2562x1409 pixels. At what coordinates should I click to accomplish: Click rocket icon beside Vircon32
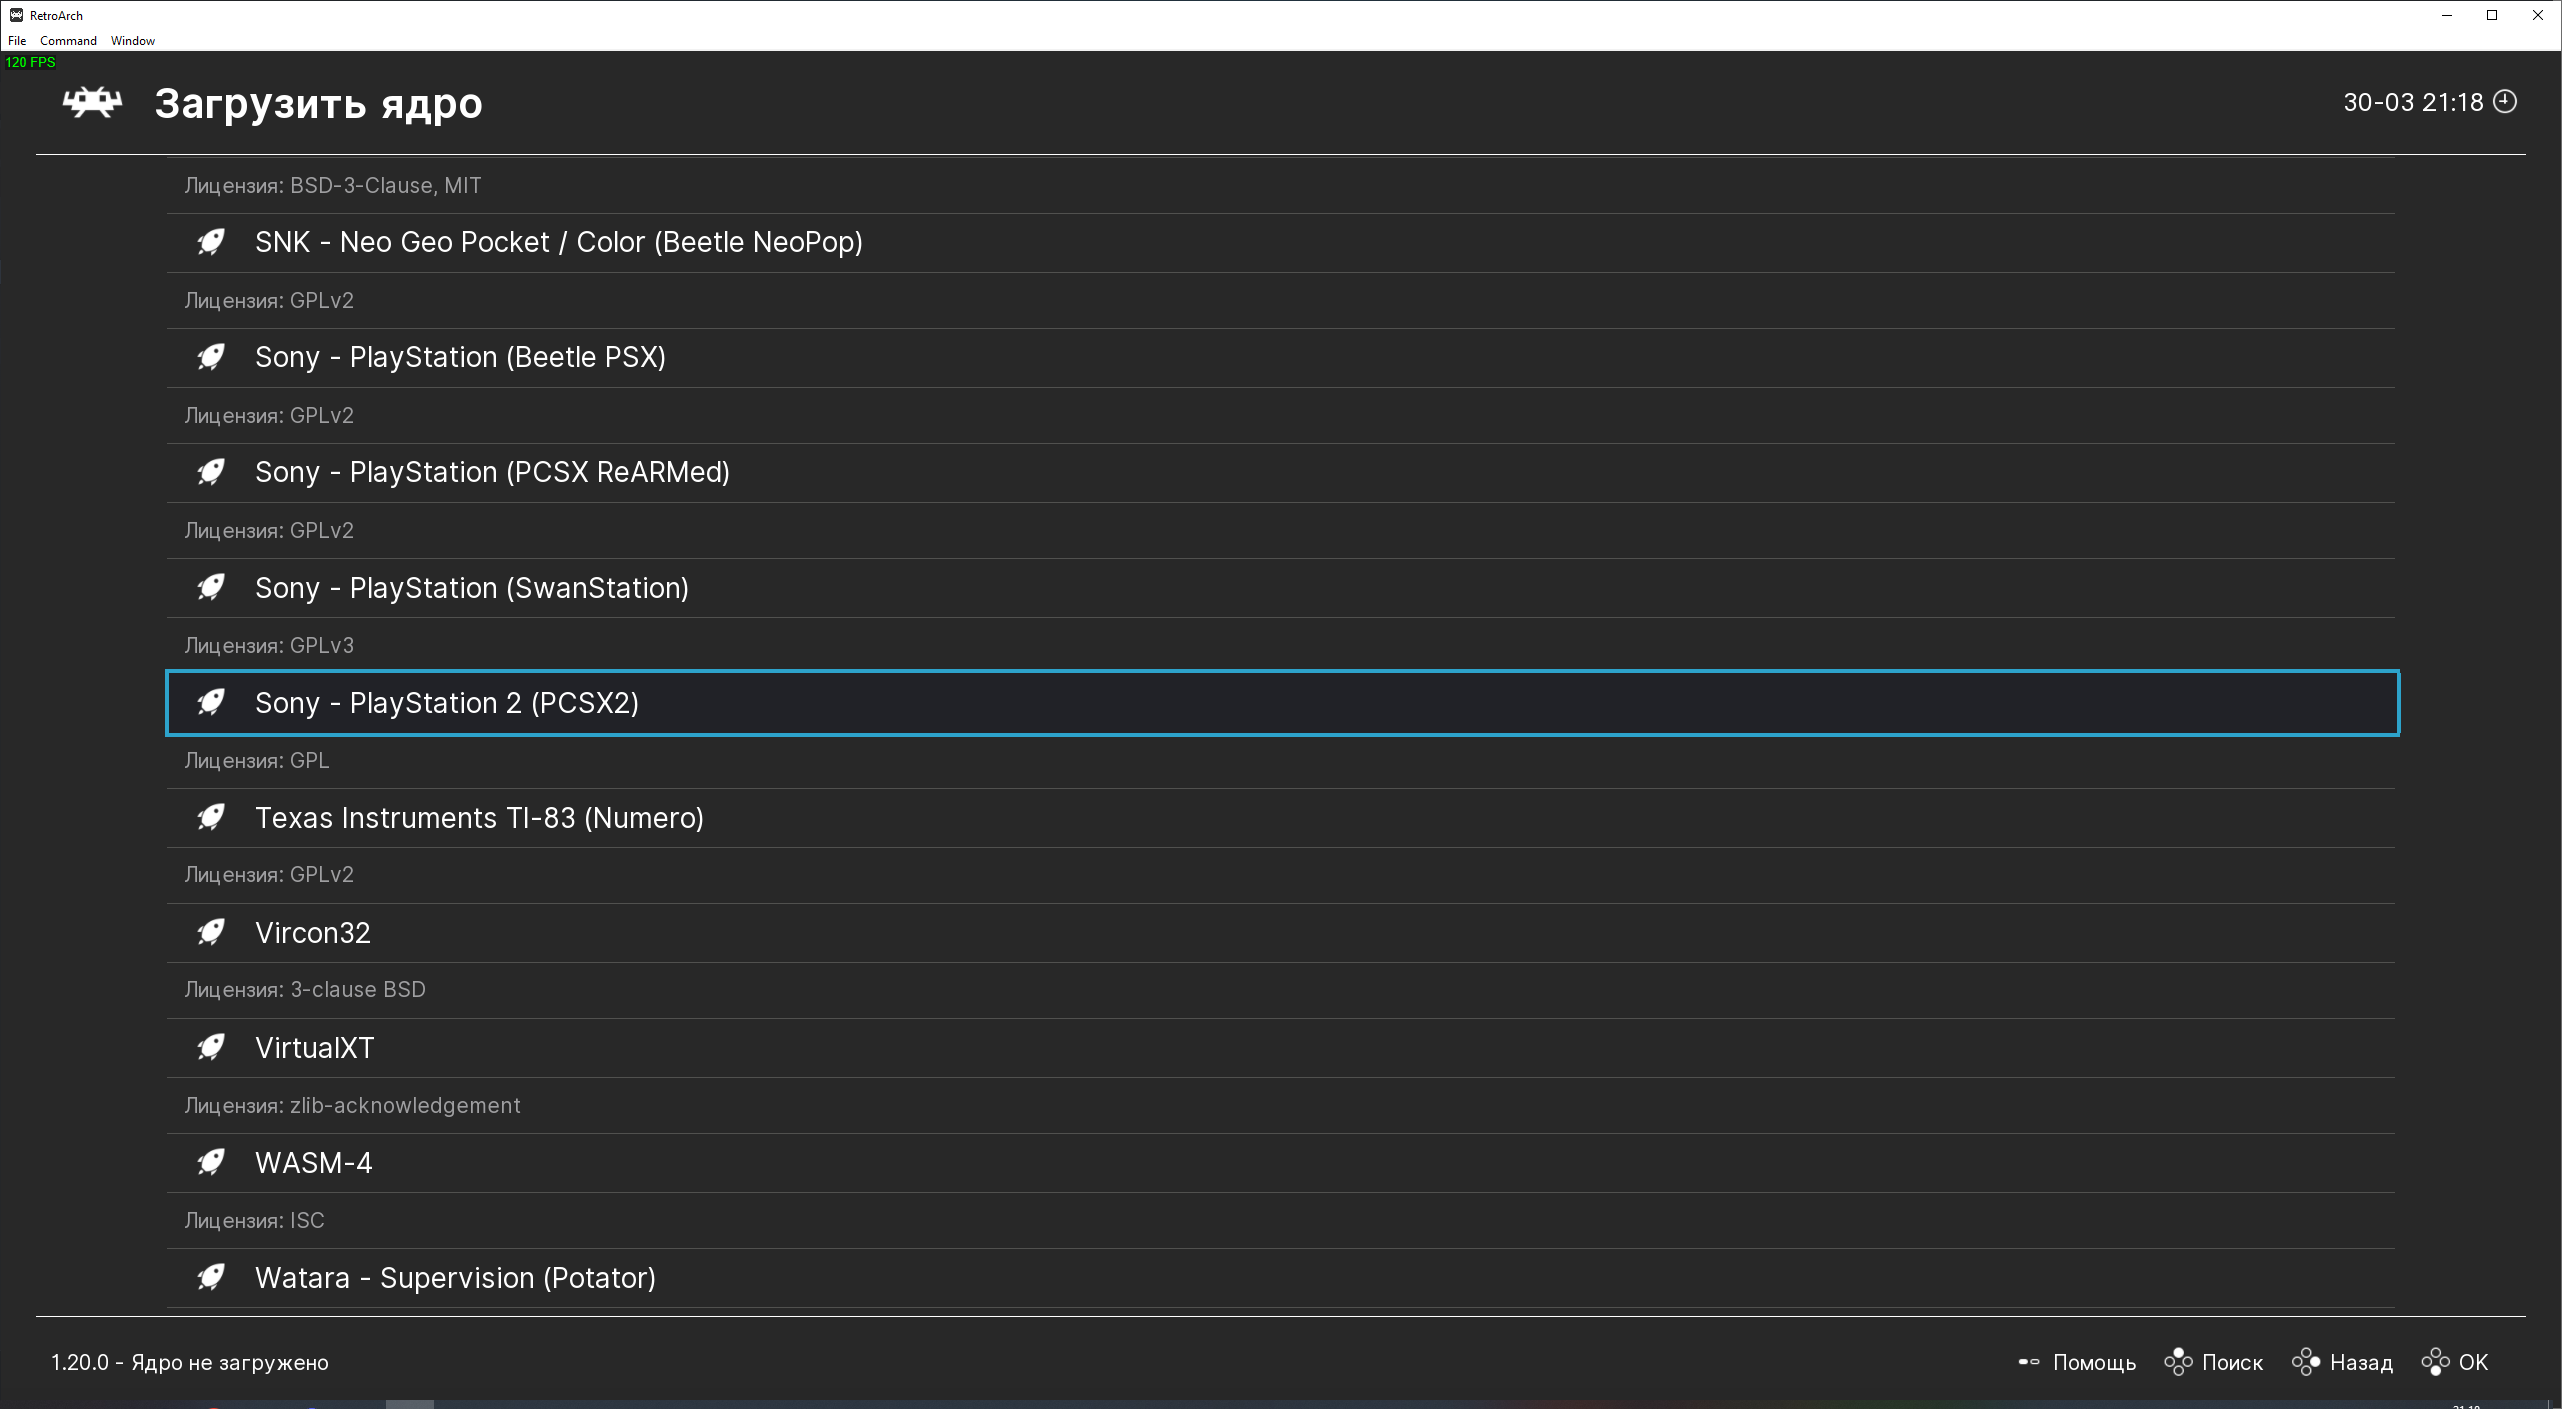tap(211, 933)
